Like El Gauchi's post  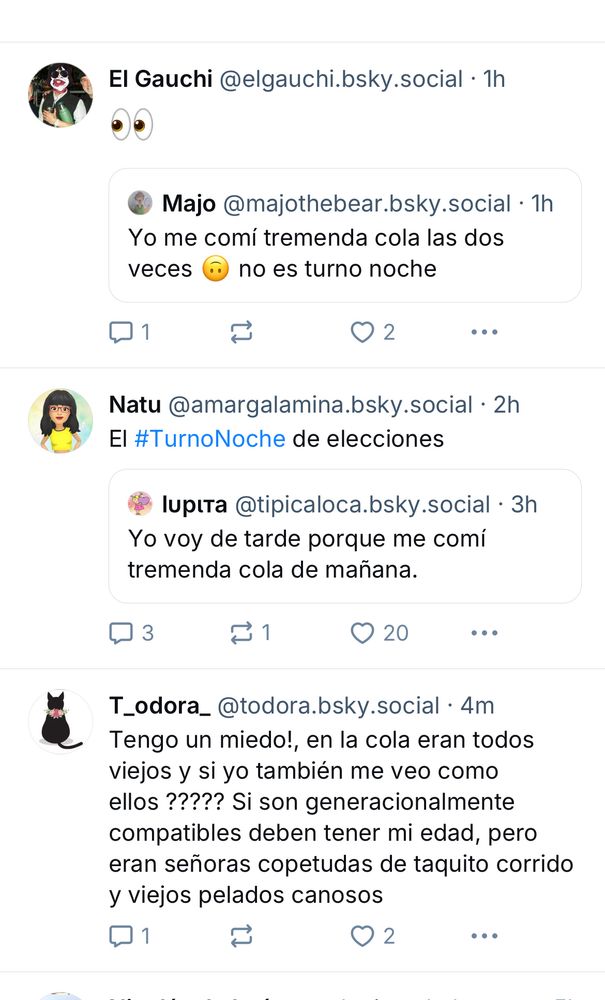(x=373, y=332)
